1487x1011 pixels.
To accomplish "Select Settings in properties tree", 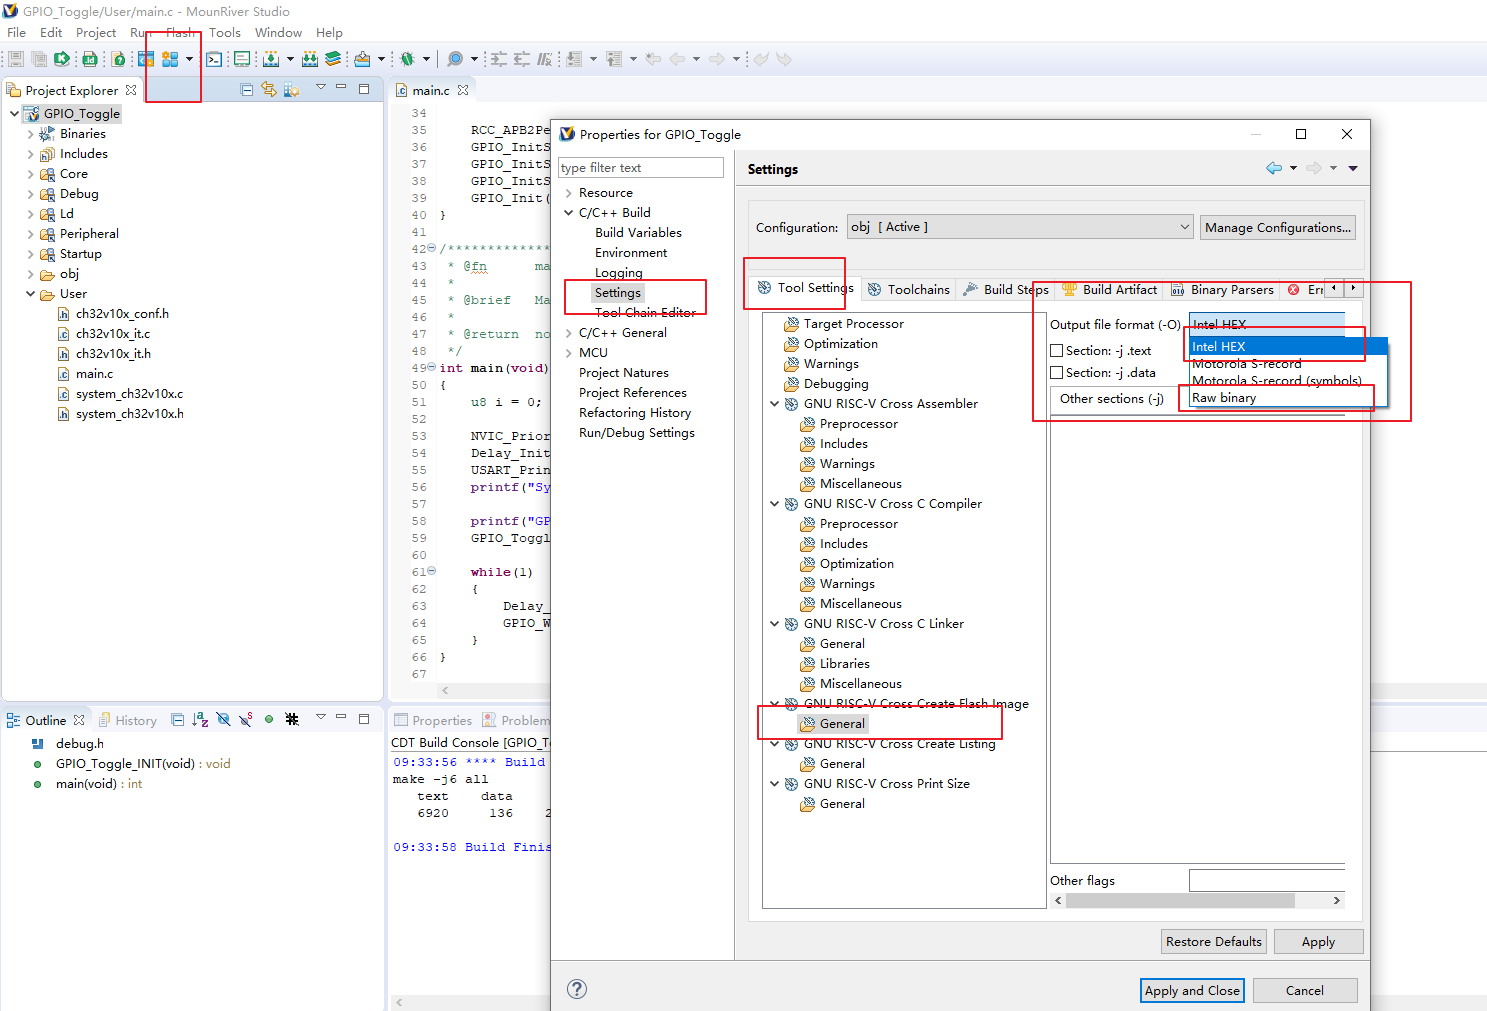I will click(618, 293).
